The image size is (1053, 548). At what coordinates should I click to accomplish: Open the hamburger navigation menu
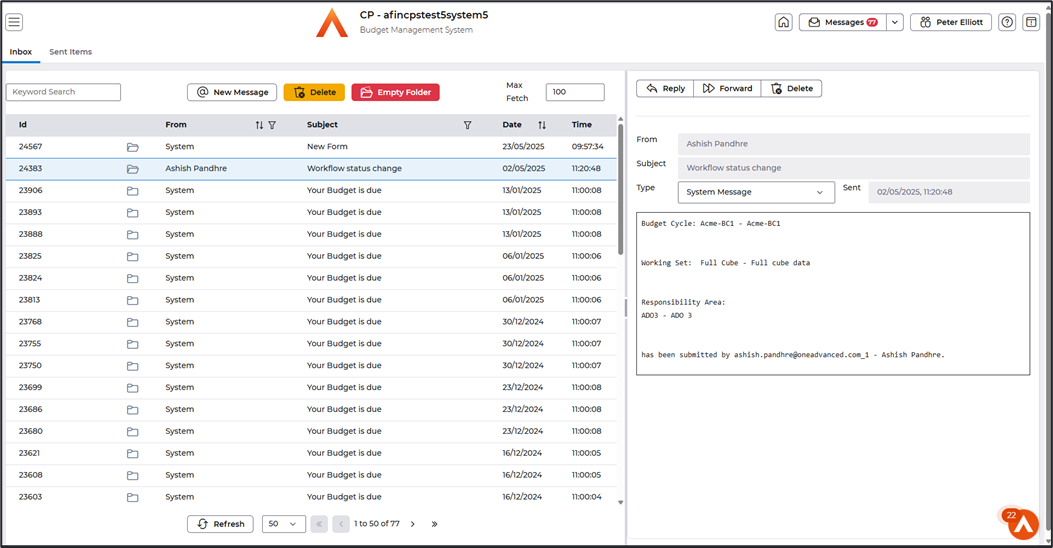[14, 22]
